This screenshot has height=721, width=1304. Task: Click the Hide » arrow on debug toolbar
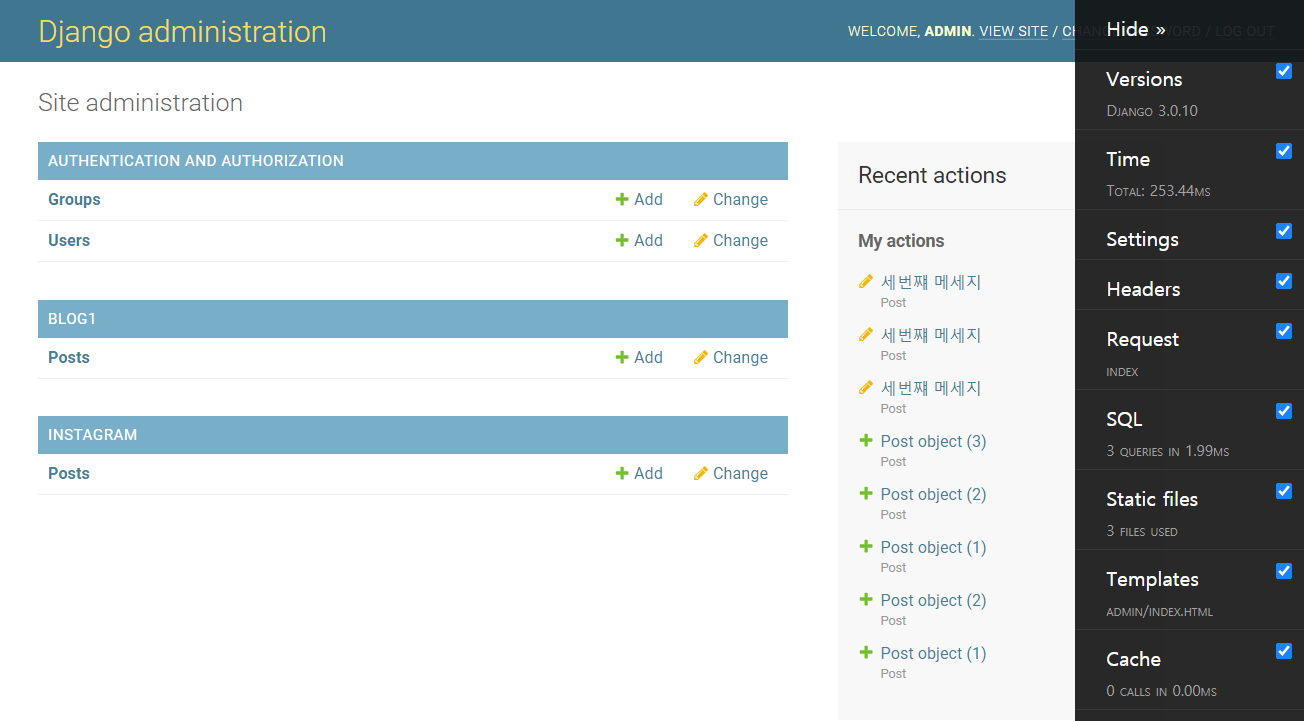1136,30
